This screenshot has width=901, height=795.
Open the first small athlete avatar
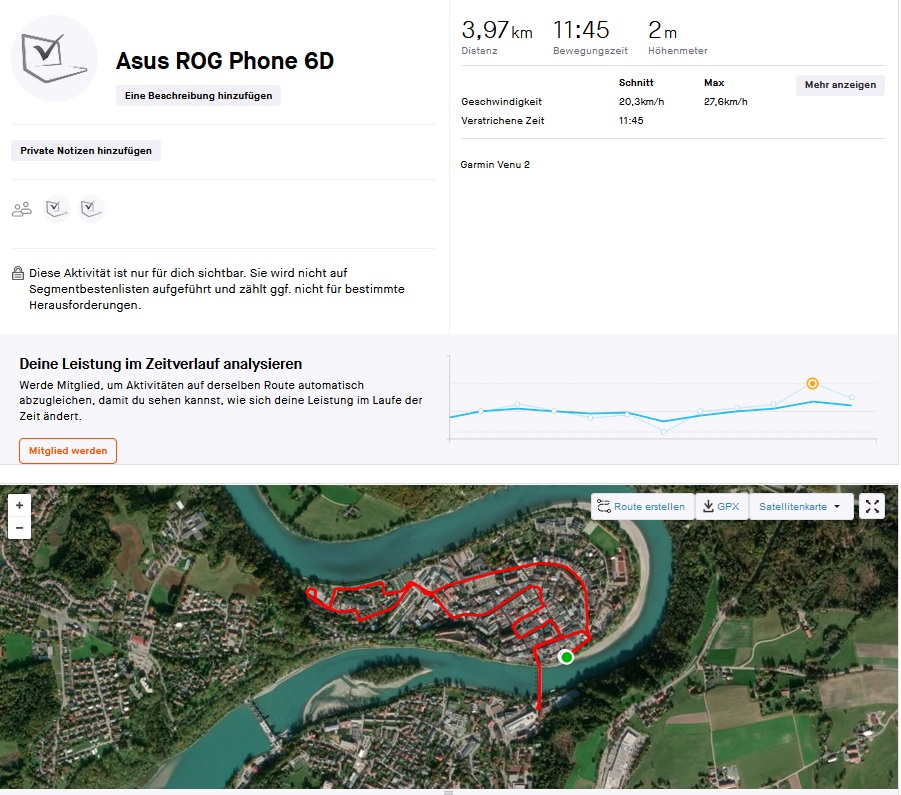pyautogui.click(x=57, y=208)
